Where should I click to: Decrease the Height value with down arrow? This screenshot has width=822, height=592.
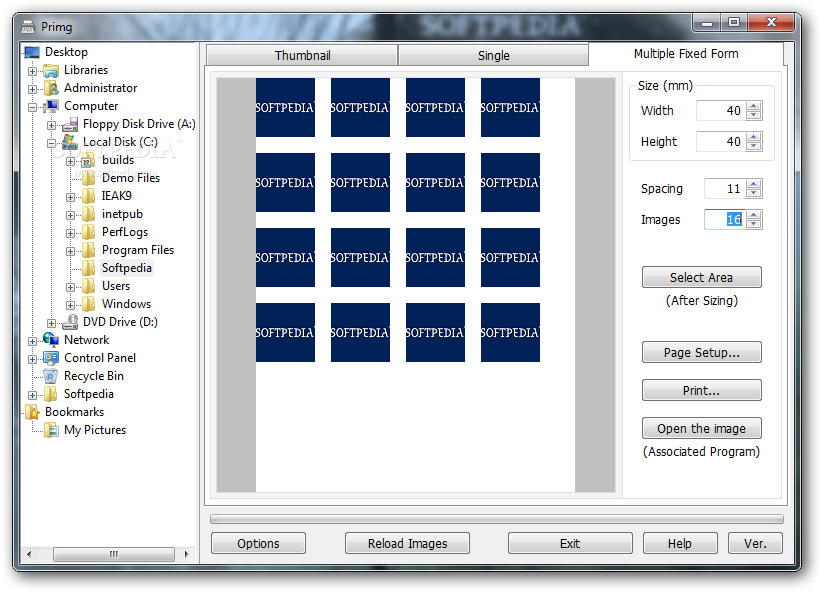click(754, 146)
